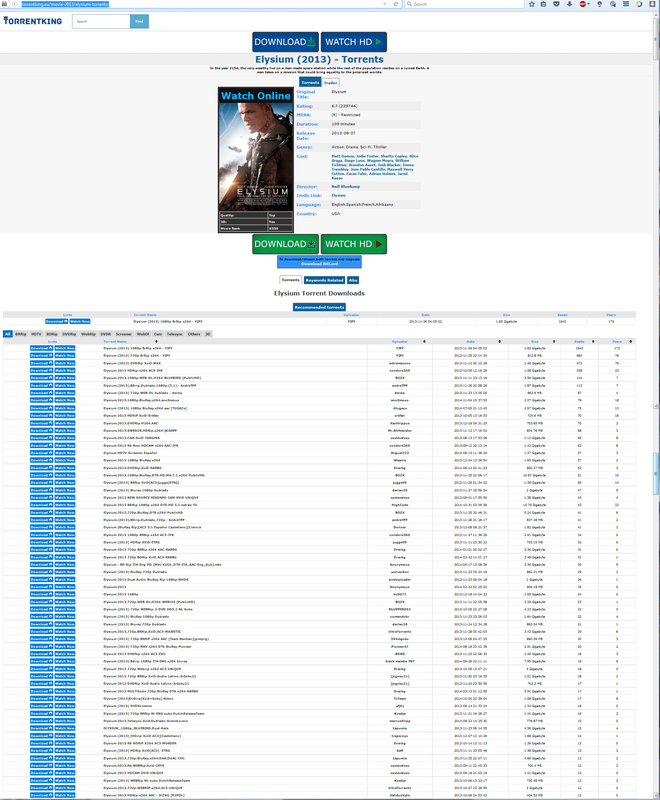The height and width of the screenshot is (800, 660).
Task: Sort table by the Torrent Name arrow
Action: pyautogui.click(x=157, y=341)
